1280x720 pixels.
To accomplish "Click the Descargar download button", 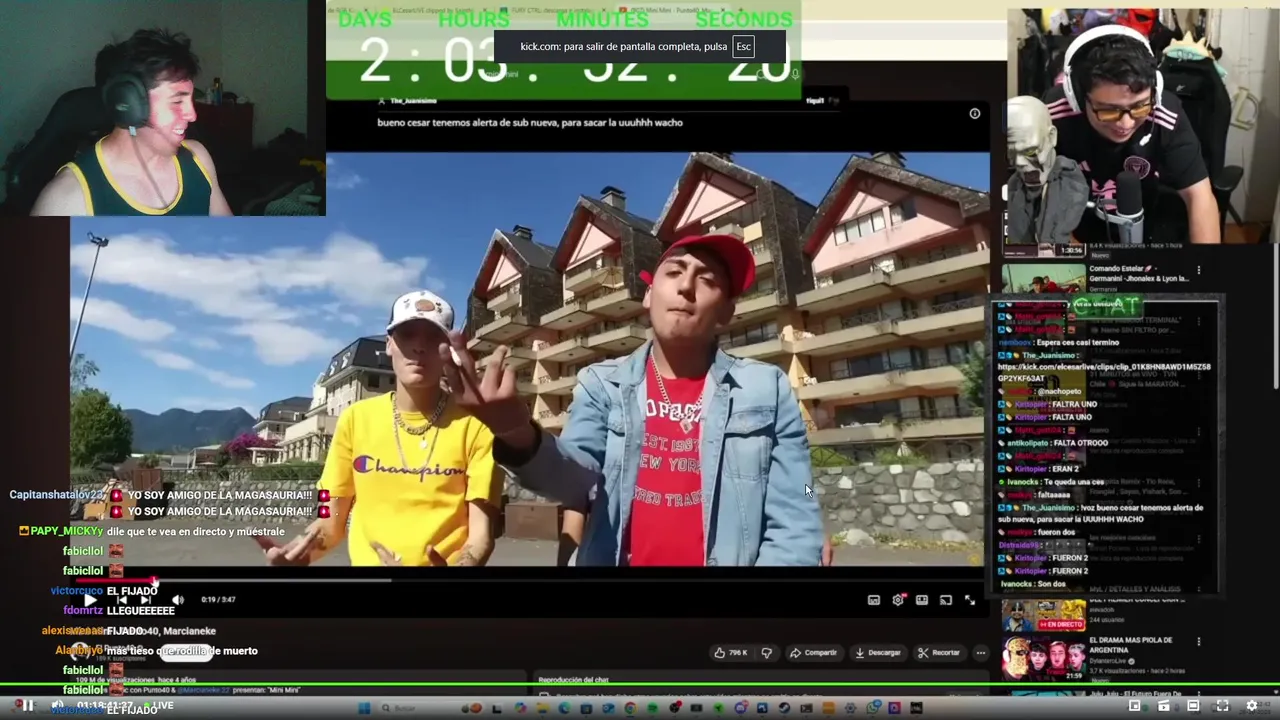I will [x=877, y=653].
